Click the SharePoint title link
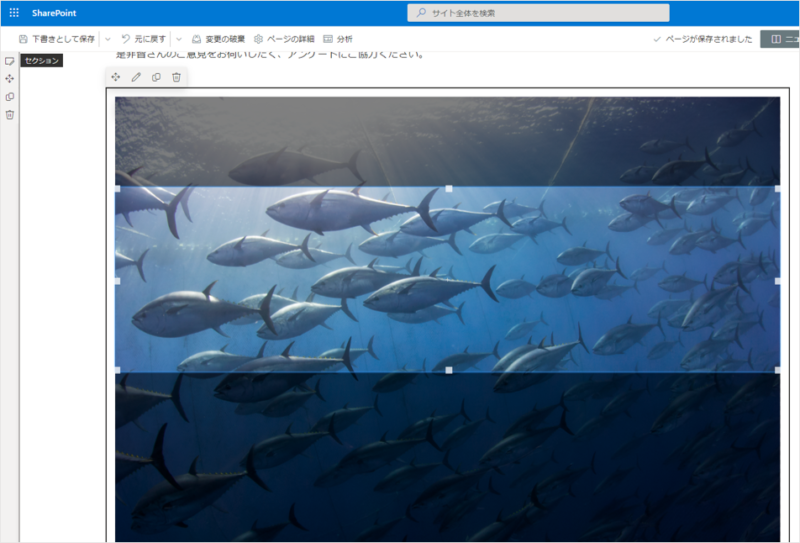 (54, 13)
